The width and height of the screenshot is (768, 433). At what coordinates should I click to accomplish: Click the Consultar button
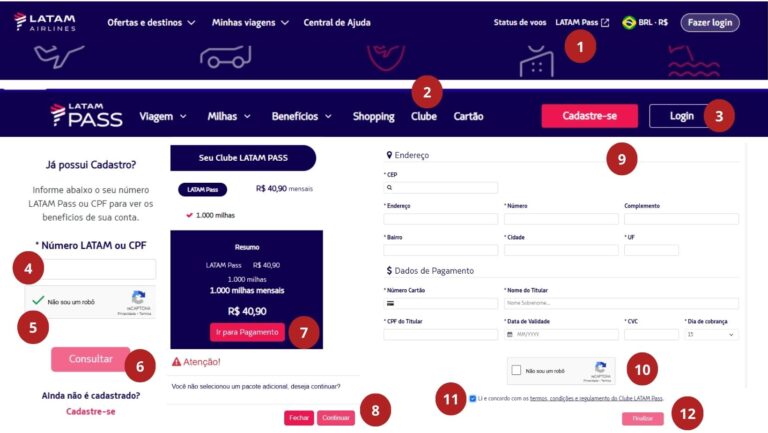click(91, 359)
